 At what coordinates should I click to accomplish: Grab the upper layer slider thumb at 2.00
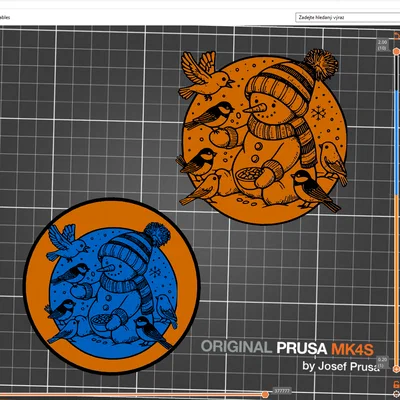396,51
